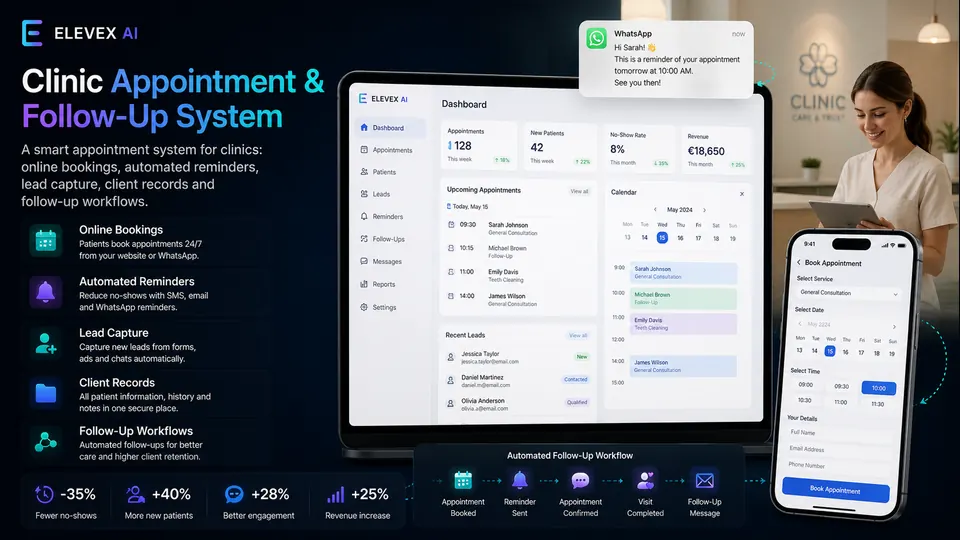Go to next month in dashboard calendar
The height and width of the screenshot is (540, 960).
705,209
